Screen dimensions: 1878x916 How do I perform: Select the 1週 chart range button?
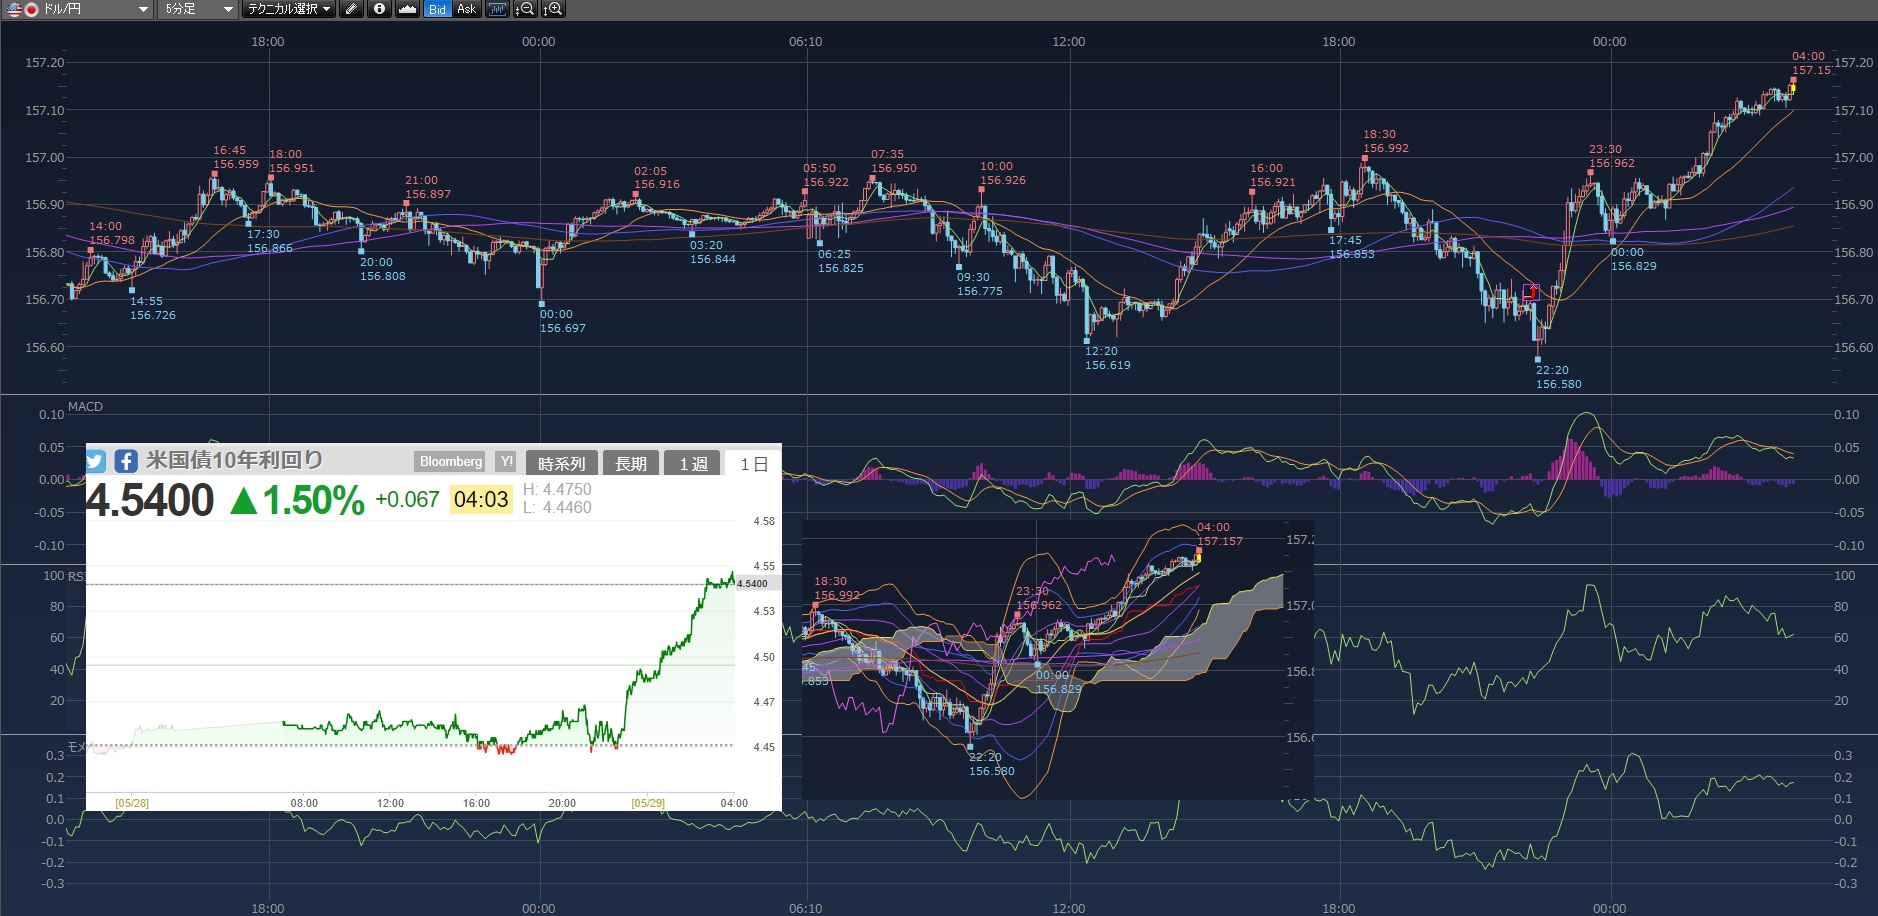click(x=693, y=464)
